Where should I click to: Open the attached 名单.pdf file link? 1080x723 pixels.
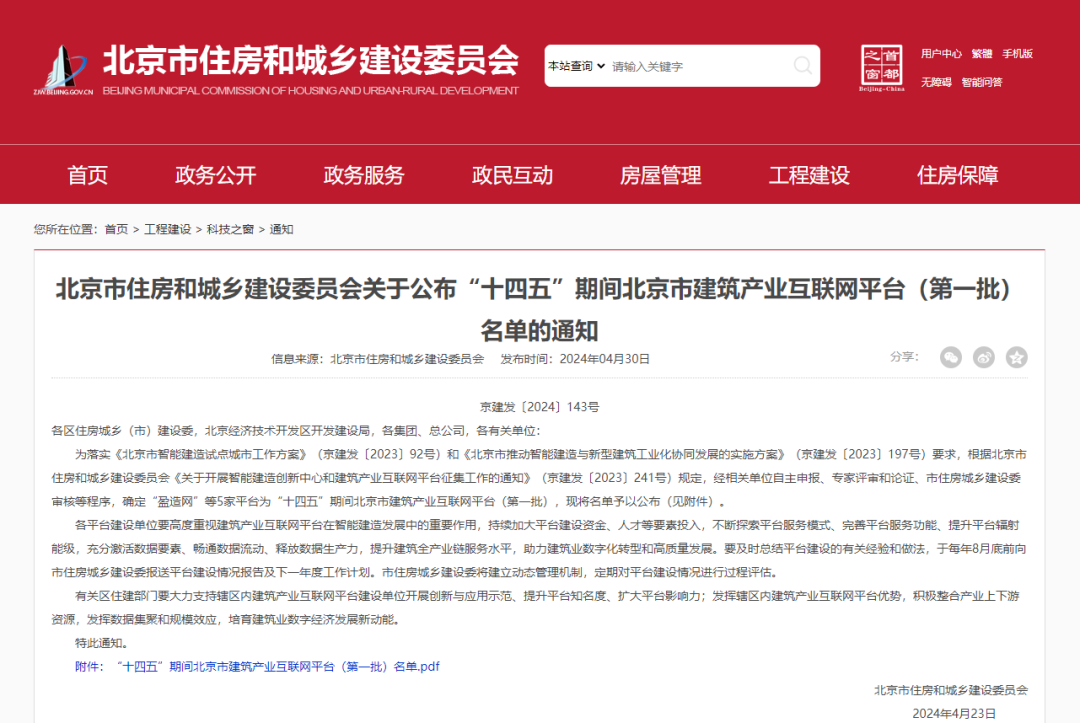click(257, 666)
